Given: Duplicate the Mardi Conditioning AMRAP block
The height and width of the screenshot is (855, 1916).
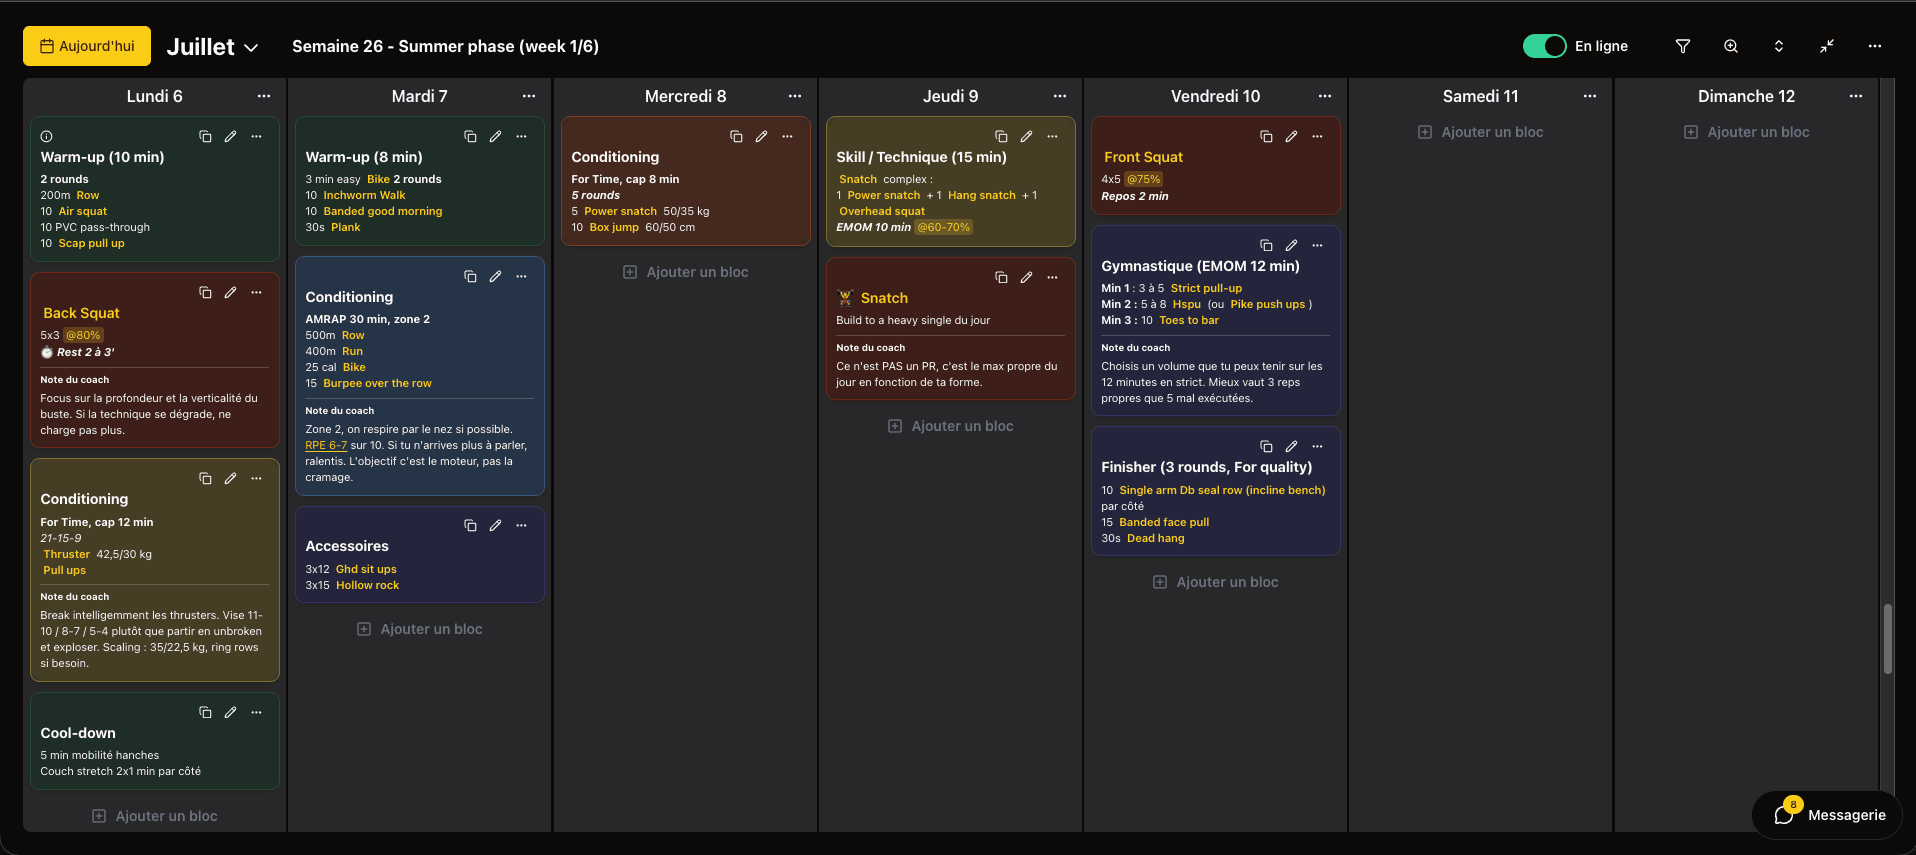Looking at the screenshot, I should 470,276.
